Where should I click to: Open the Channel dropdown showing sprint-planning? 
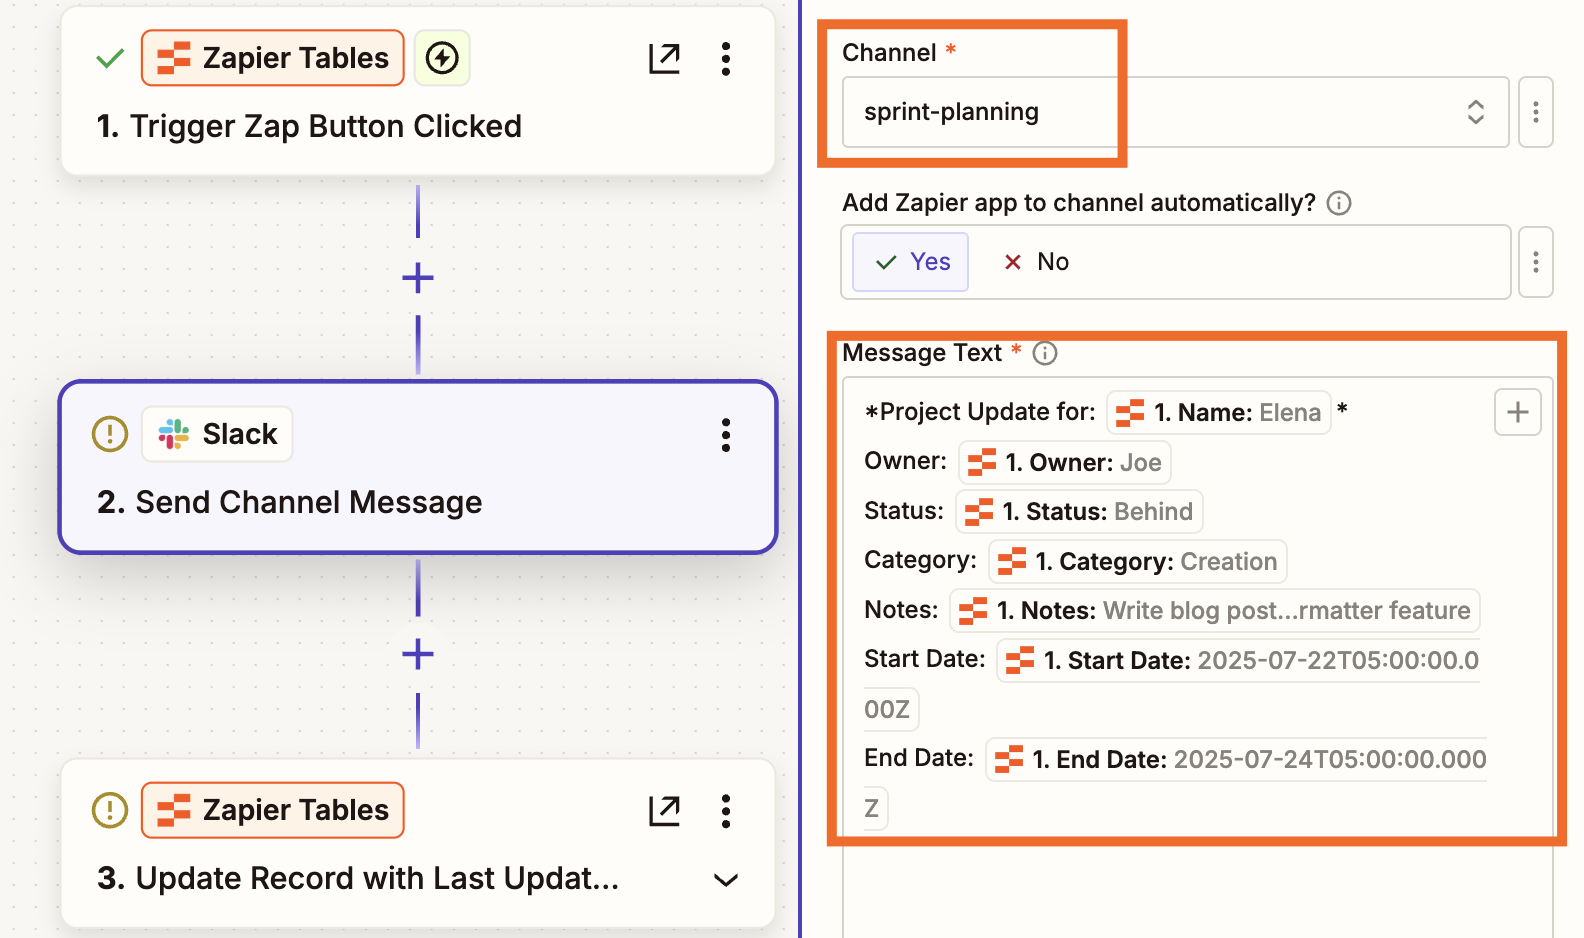(x=1175, y=112)
